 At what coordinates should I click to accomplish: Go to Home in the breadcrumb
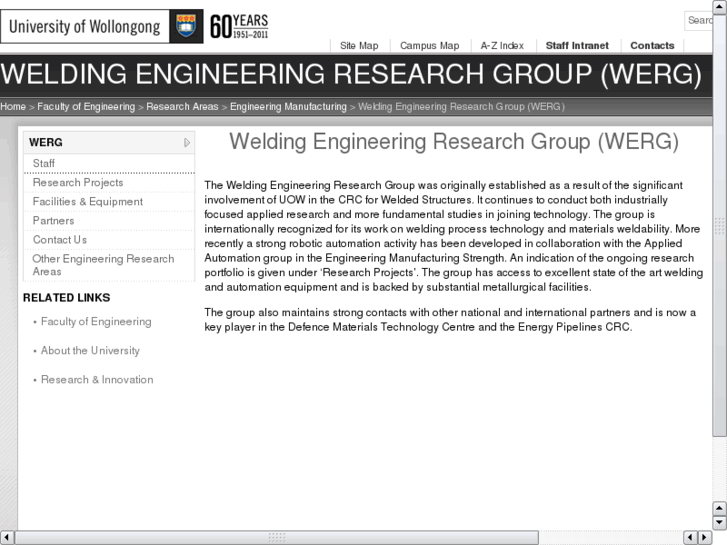pyautogui.click(x=13, y=107)
